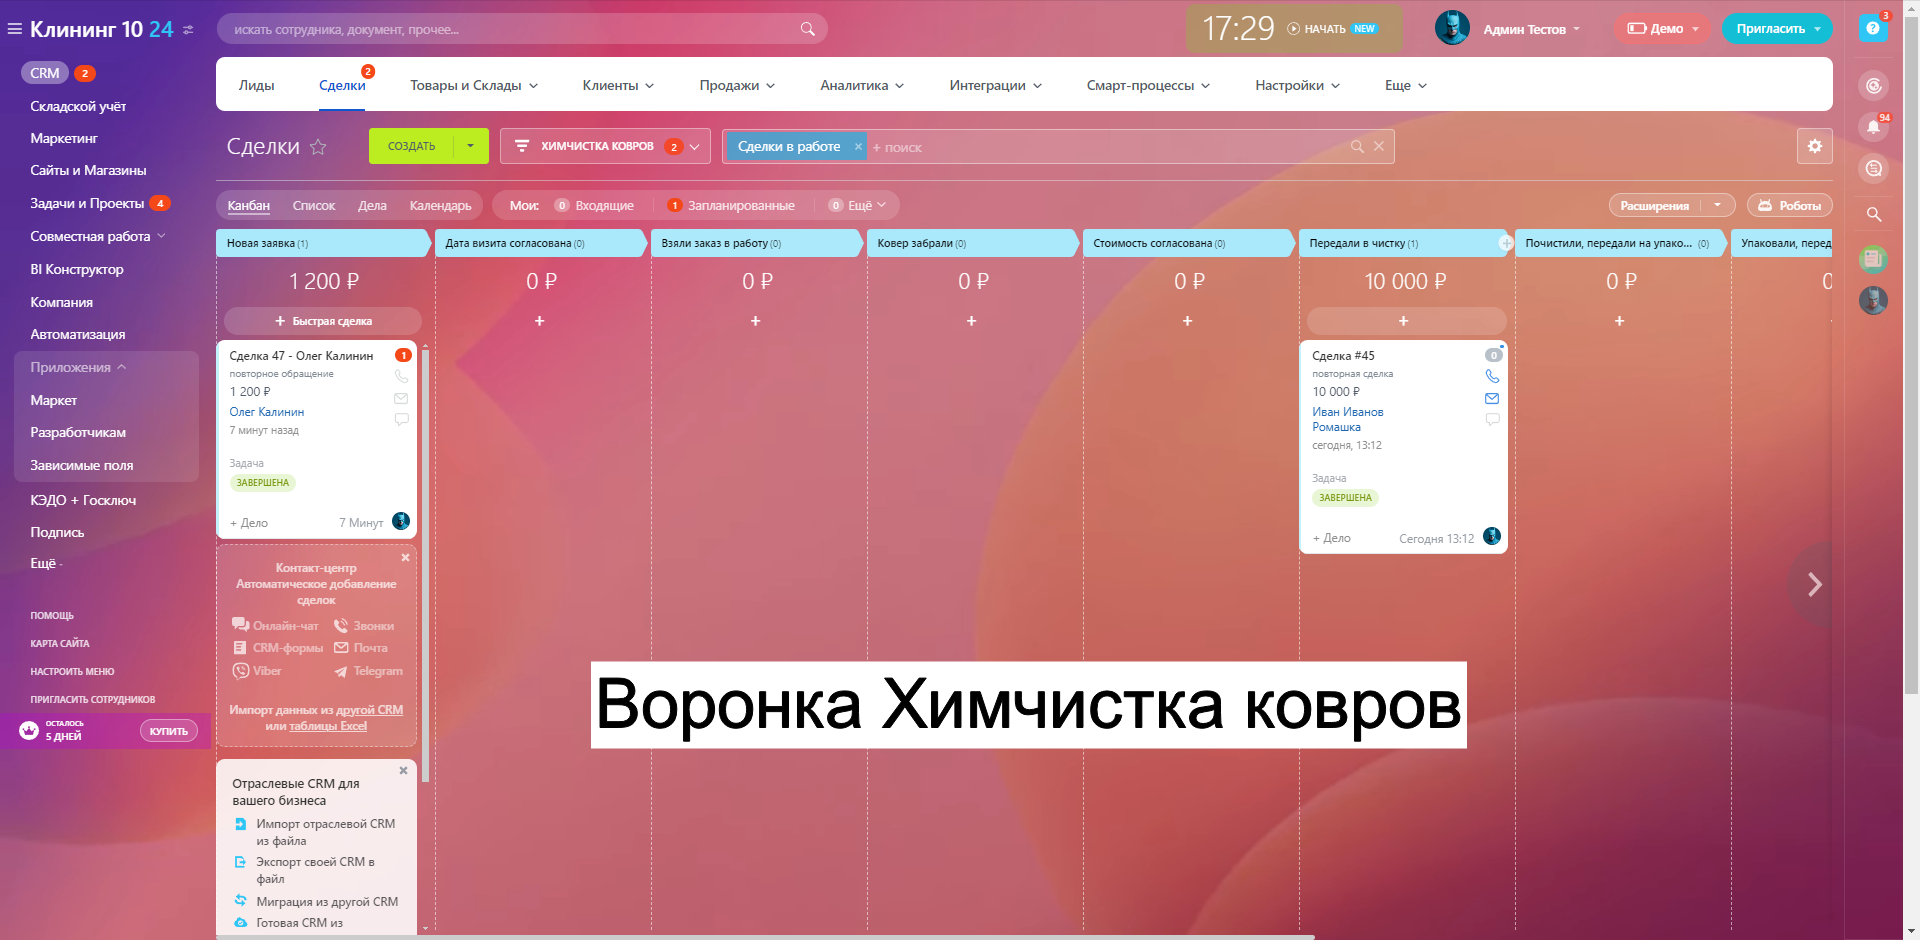1920x940 pixels.
Task: Click the deals filter search input
Action: click(x=1107, y=147)
